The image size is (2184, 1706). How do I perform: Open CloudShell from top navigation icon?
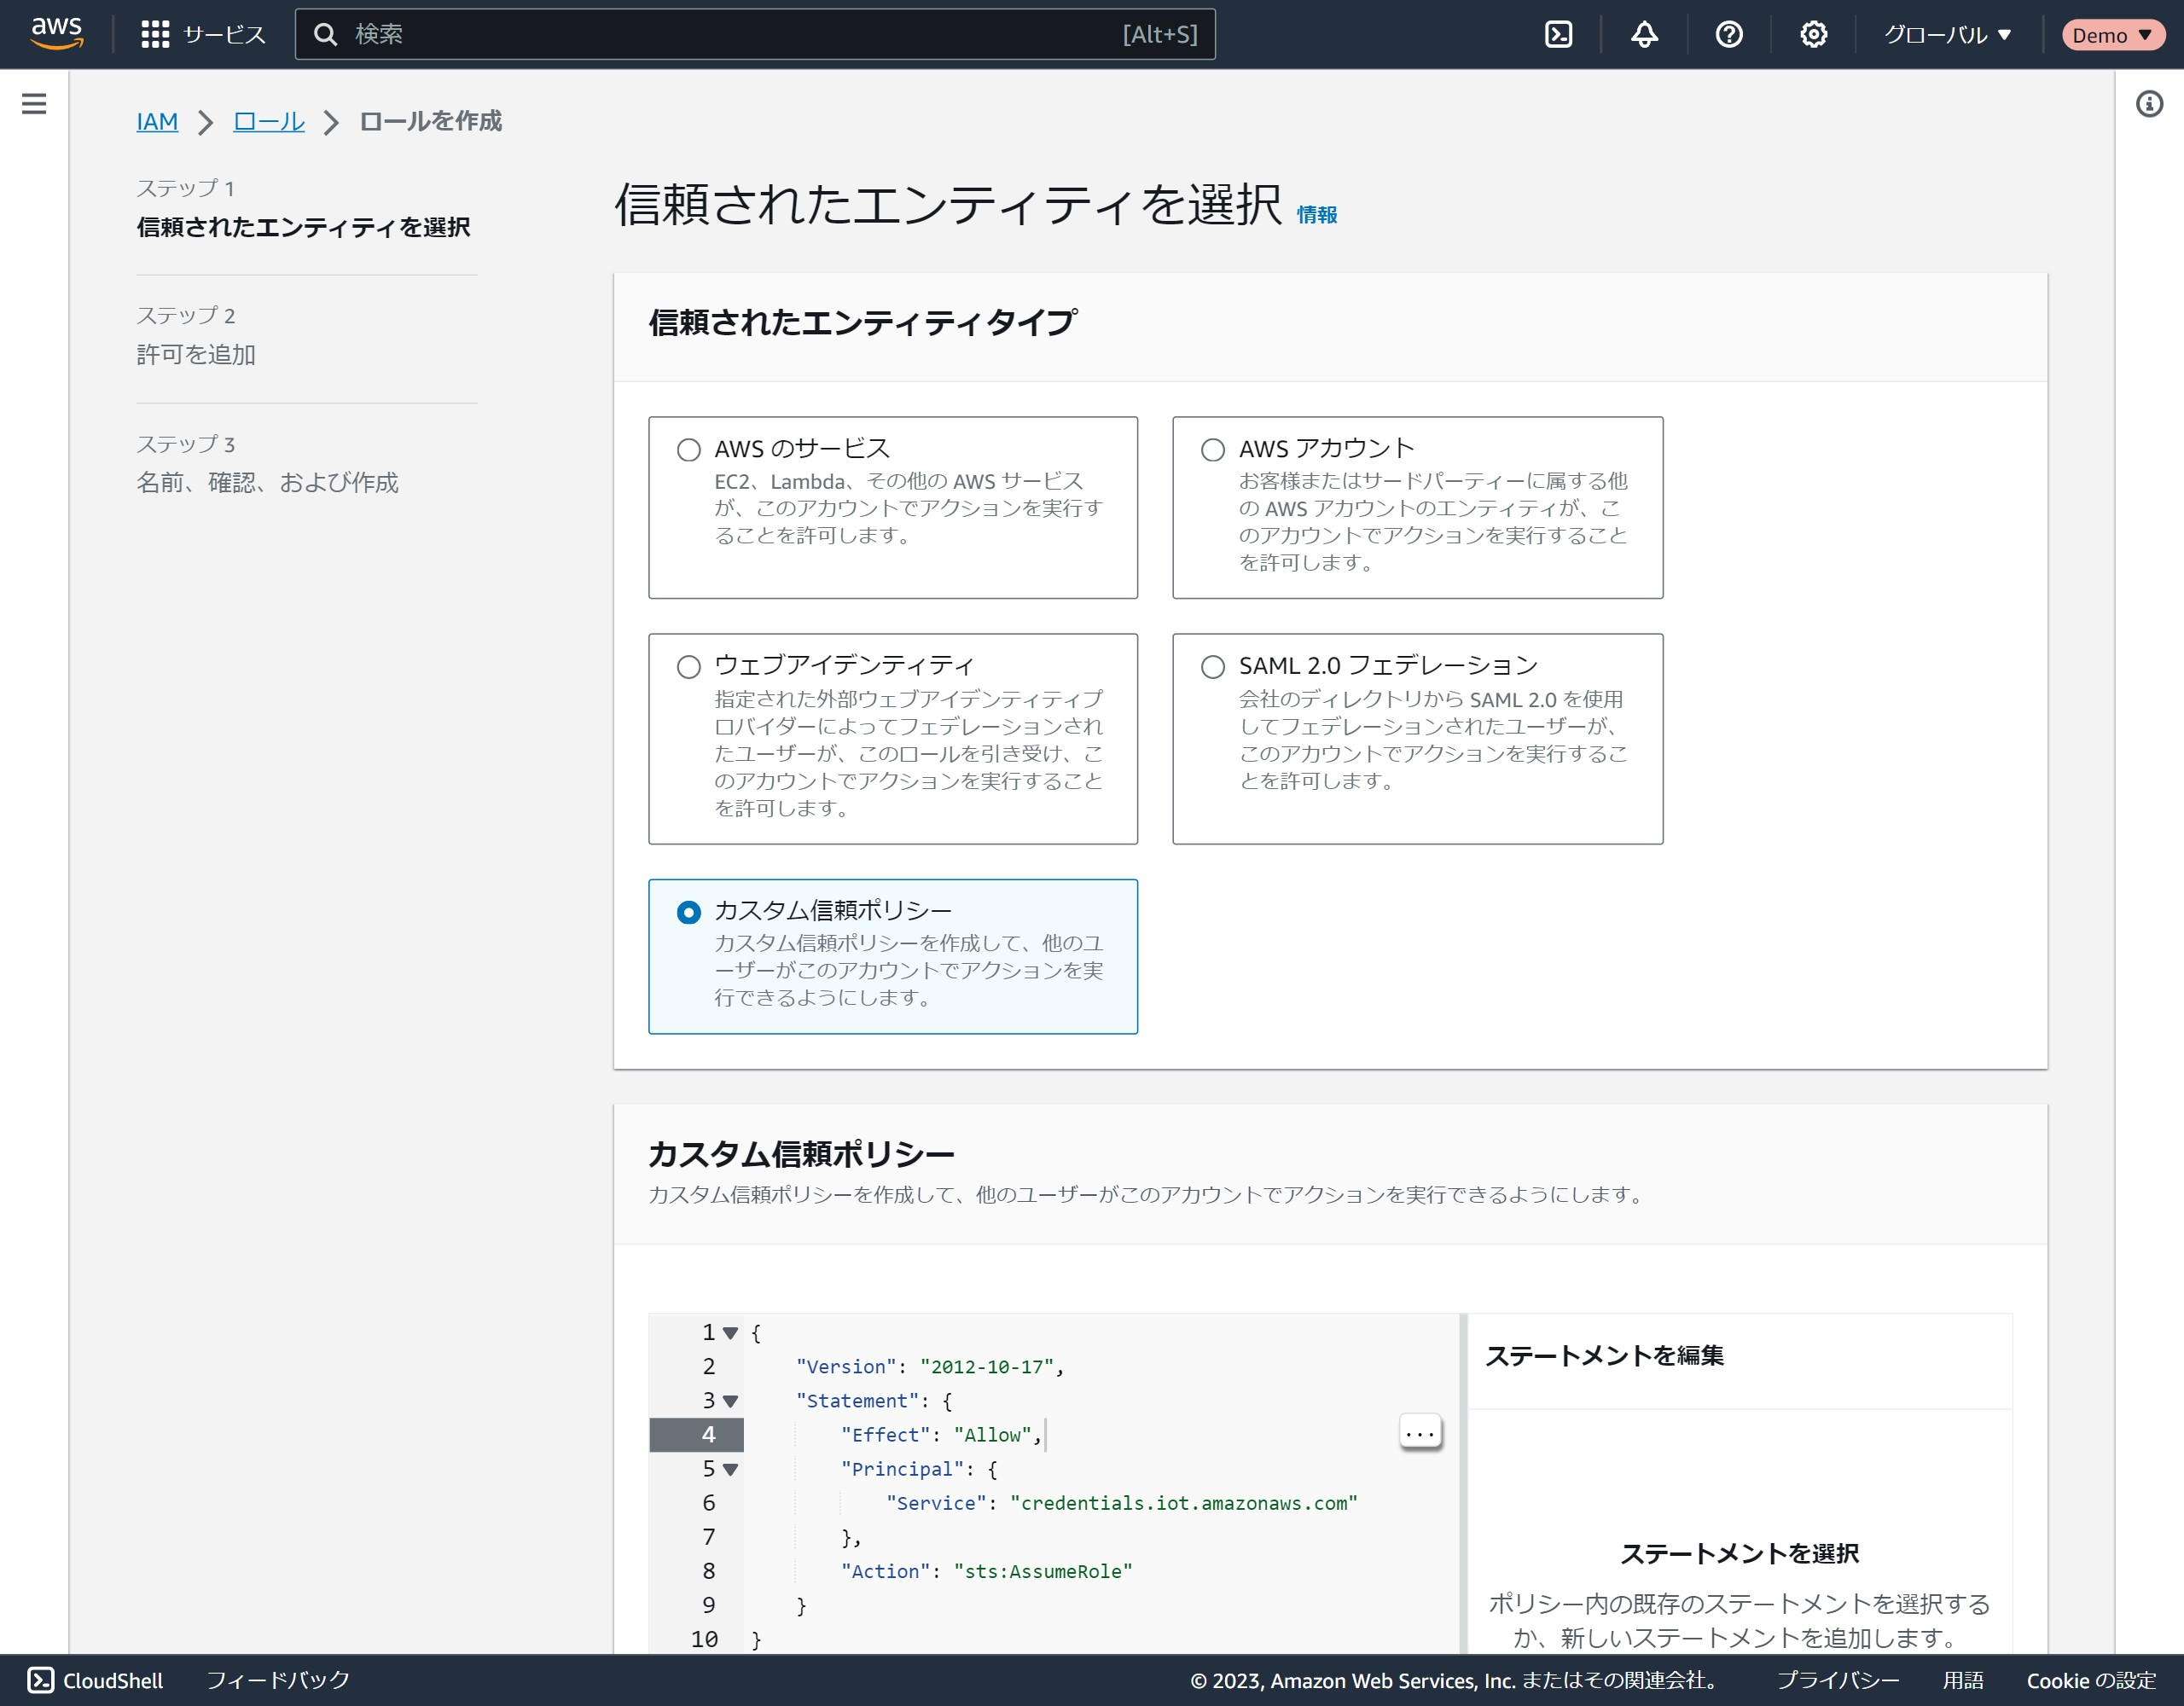coord(1558,34)
